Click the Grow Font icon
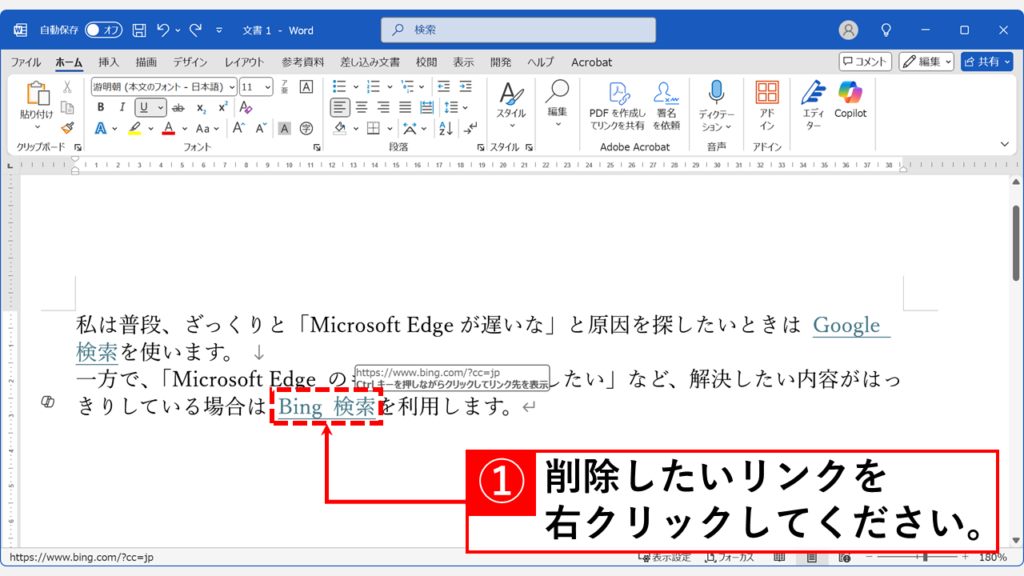The height and width of the screenshot is (576, 1024). [x=238, y=128]
